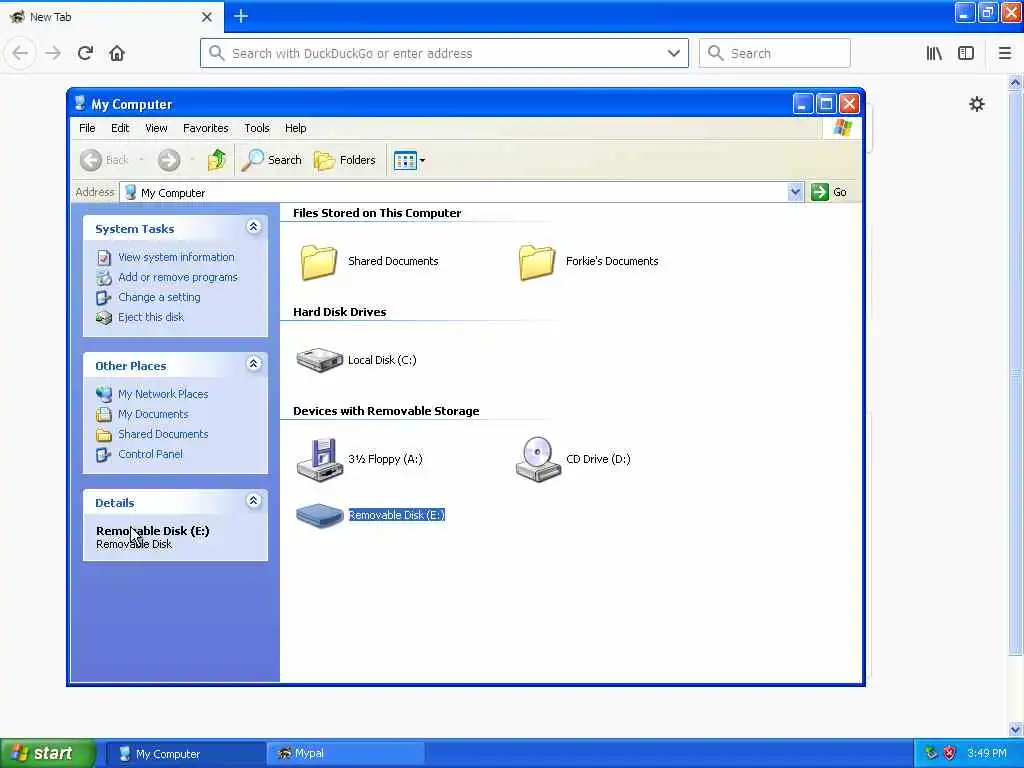The width and height of the screenshot is (1024, 768).
Task: Click the browser reload icon
Action: pyautogui.click(x=85, y=53)
